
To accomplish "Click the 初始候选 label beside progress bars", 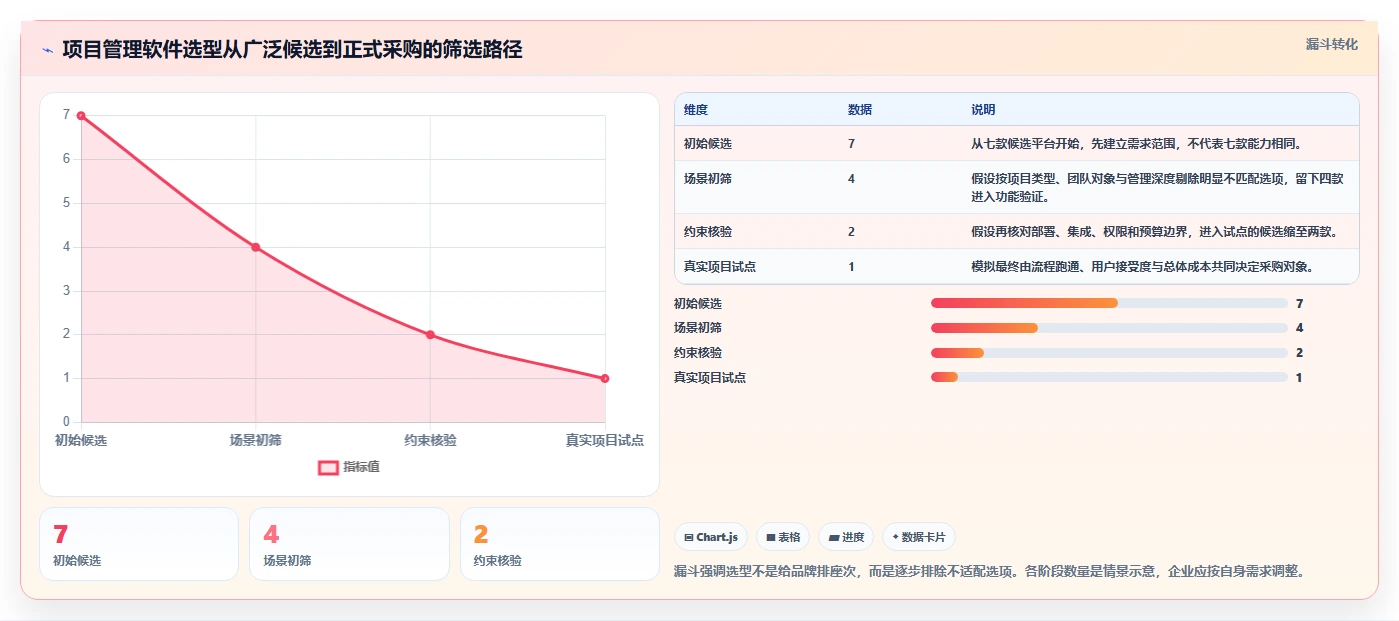I will pos(698,303).
